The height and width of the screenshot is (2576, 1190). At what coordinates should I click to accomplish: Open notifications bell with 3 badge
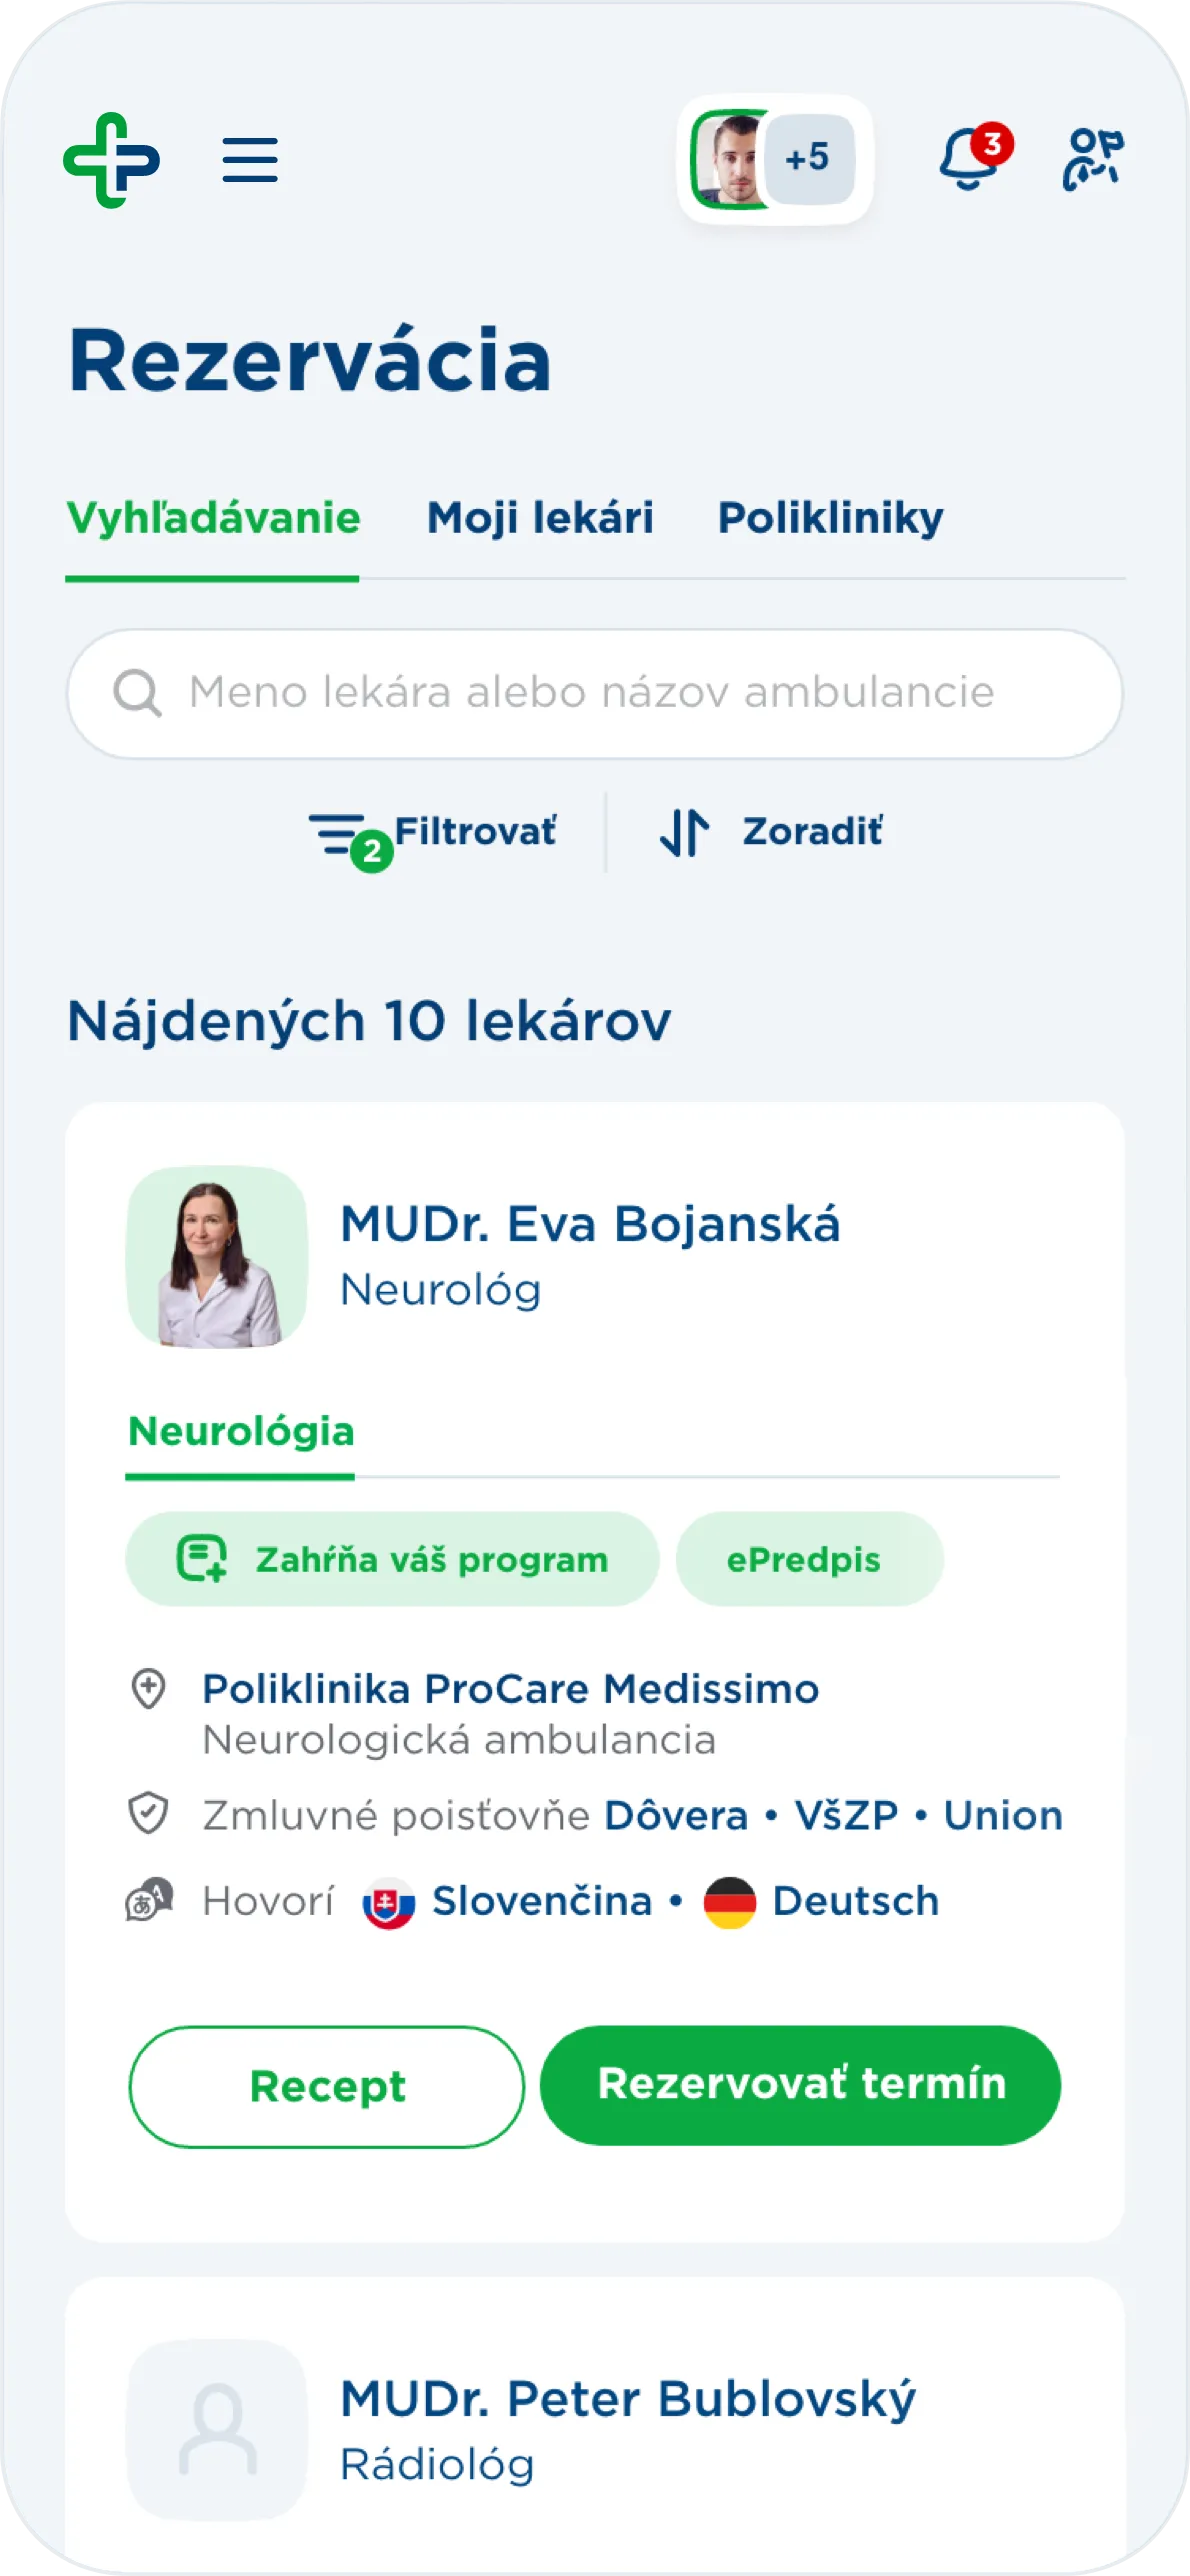click(970, 159)
